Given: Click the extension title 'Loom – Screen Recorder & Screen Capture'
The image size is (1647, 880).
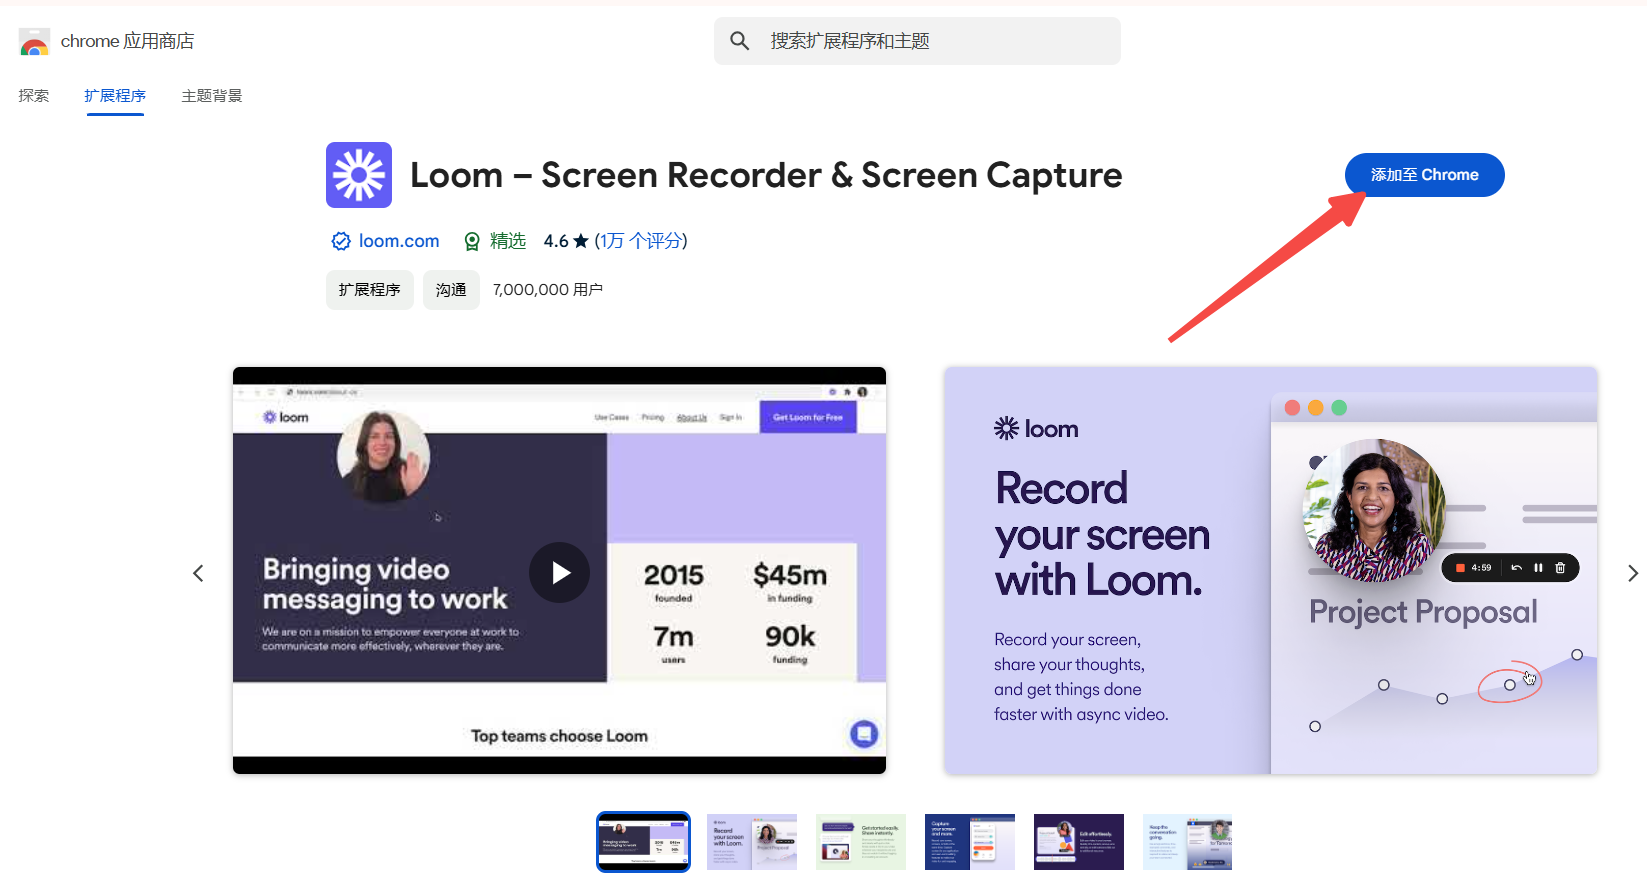Looking at the screenshot, I should pos(766,175).
